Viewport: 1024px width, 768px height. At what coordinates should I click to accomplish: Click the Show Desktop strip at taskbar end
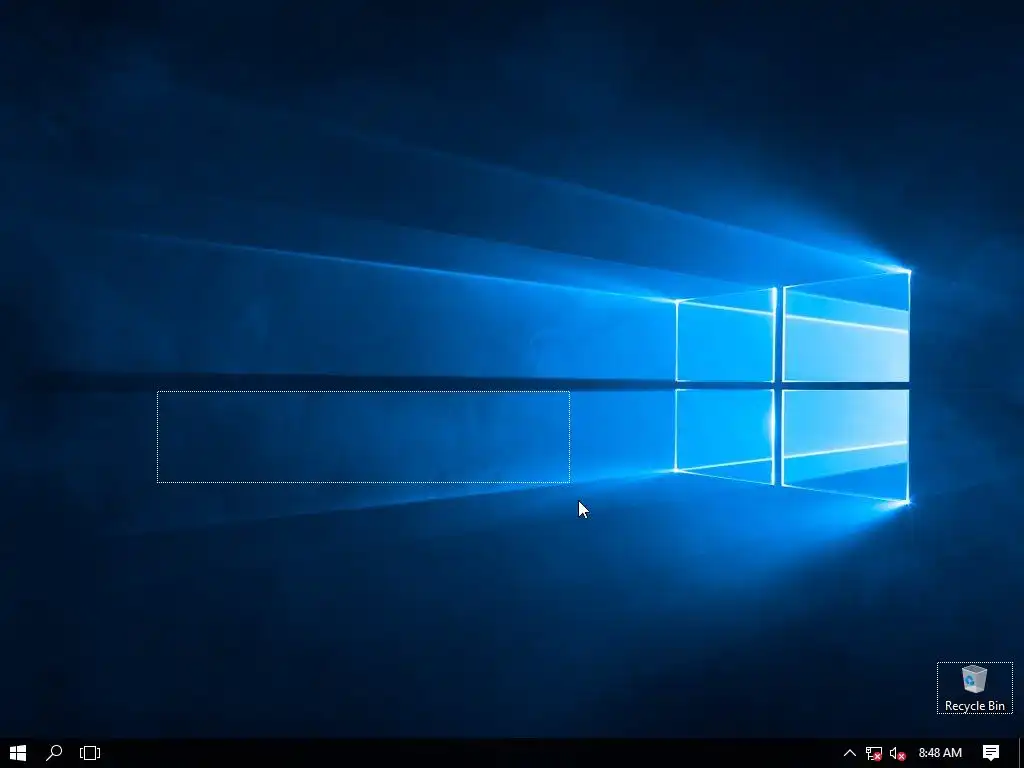pyautogui.click(x=1021, y=753)
